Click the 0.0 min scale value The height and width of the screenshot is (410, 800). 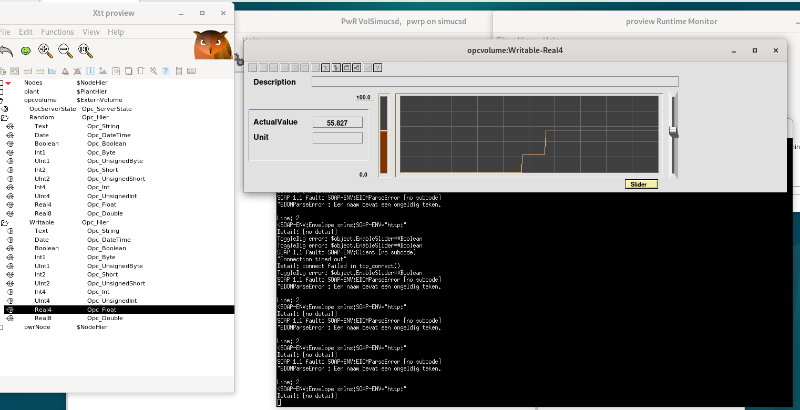click(x=363, y=174)
